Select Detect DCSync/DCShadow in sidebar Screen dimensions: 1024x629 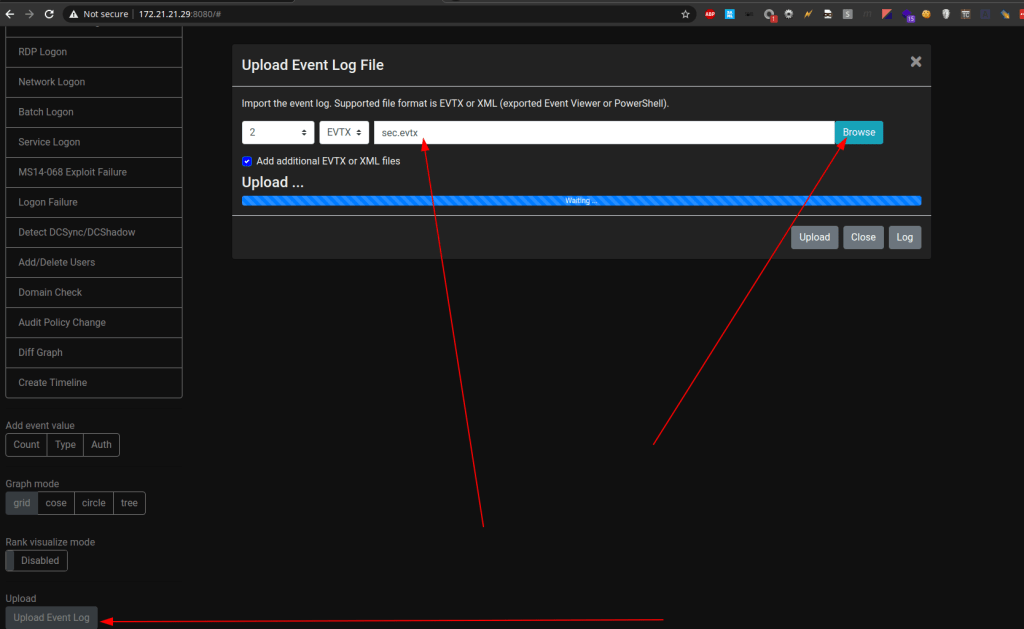pos(94,232)
